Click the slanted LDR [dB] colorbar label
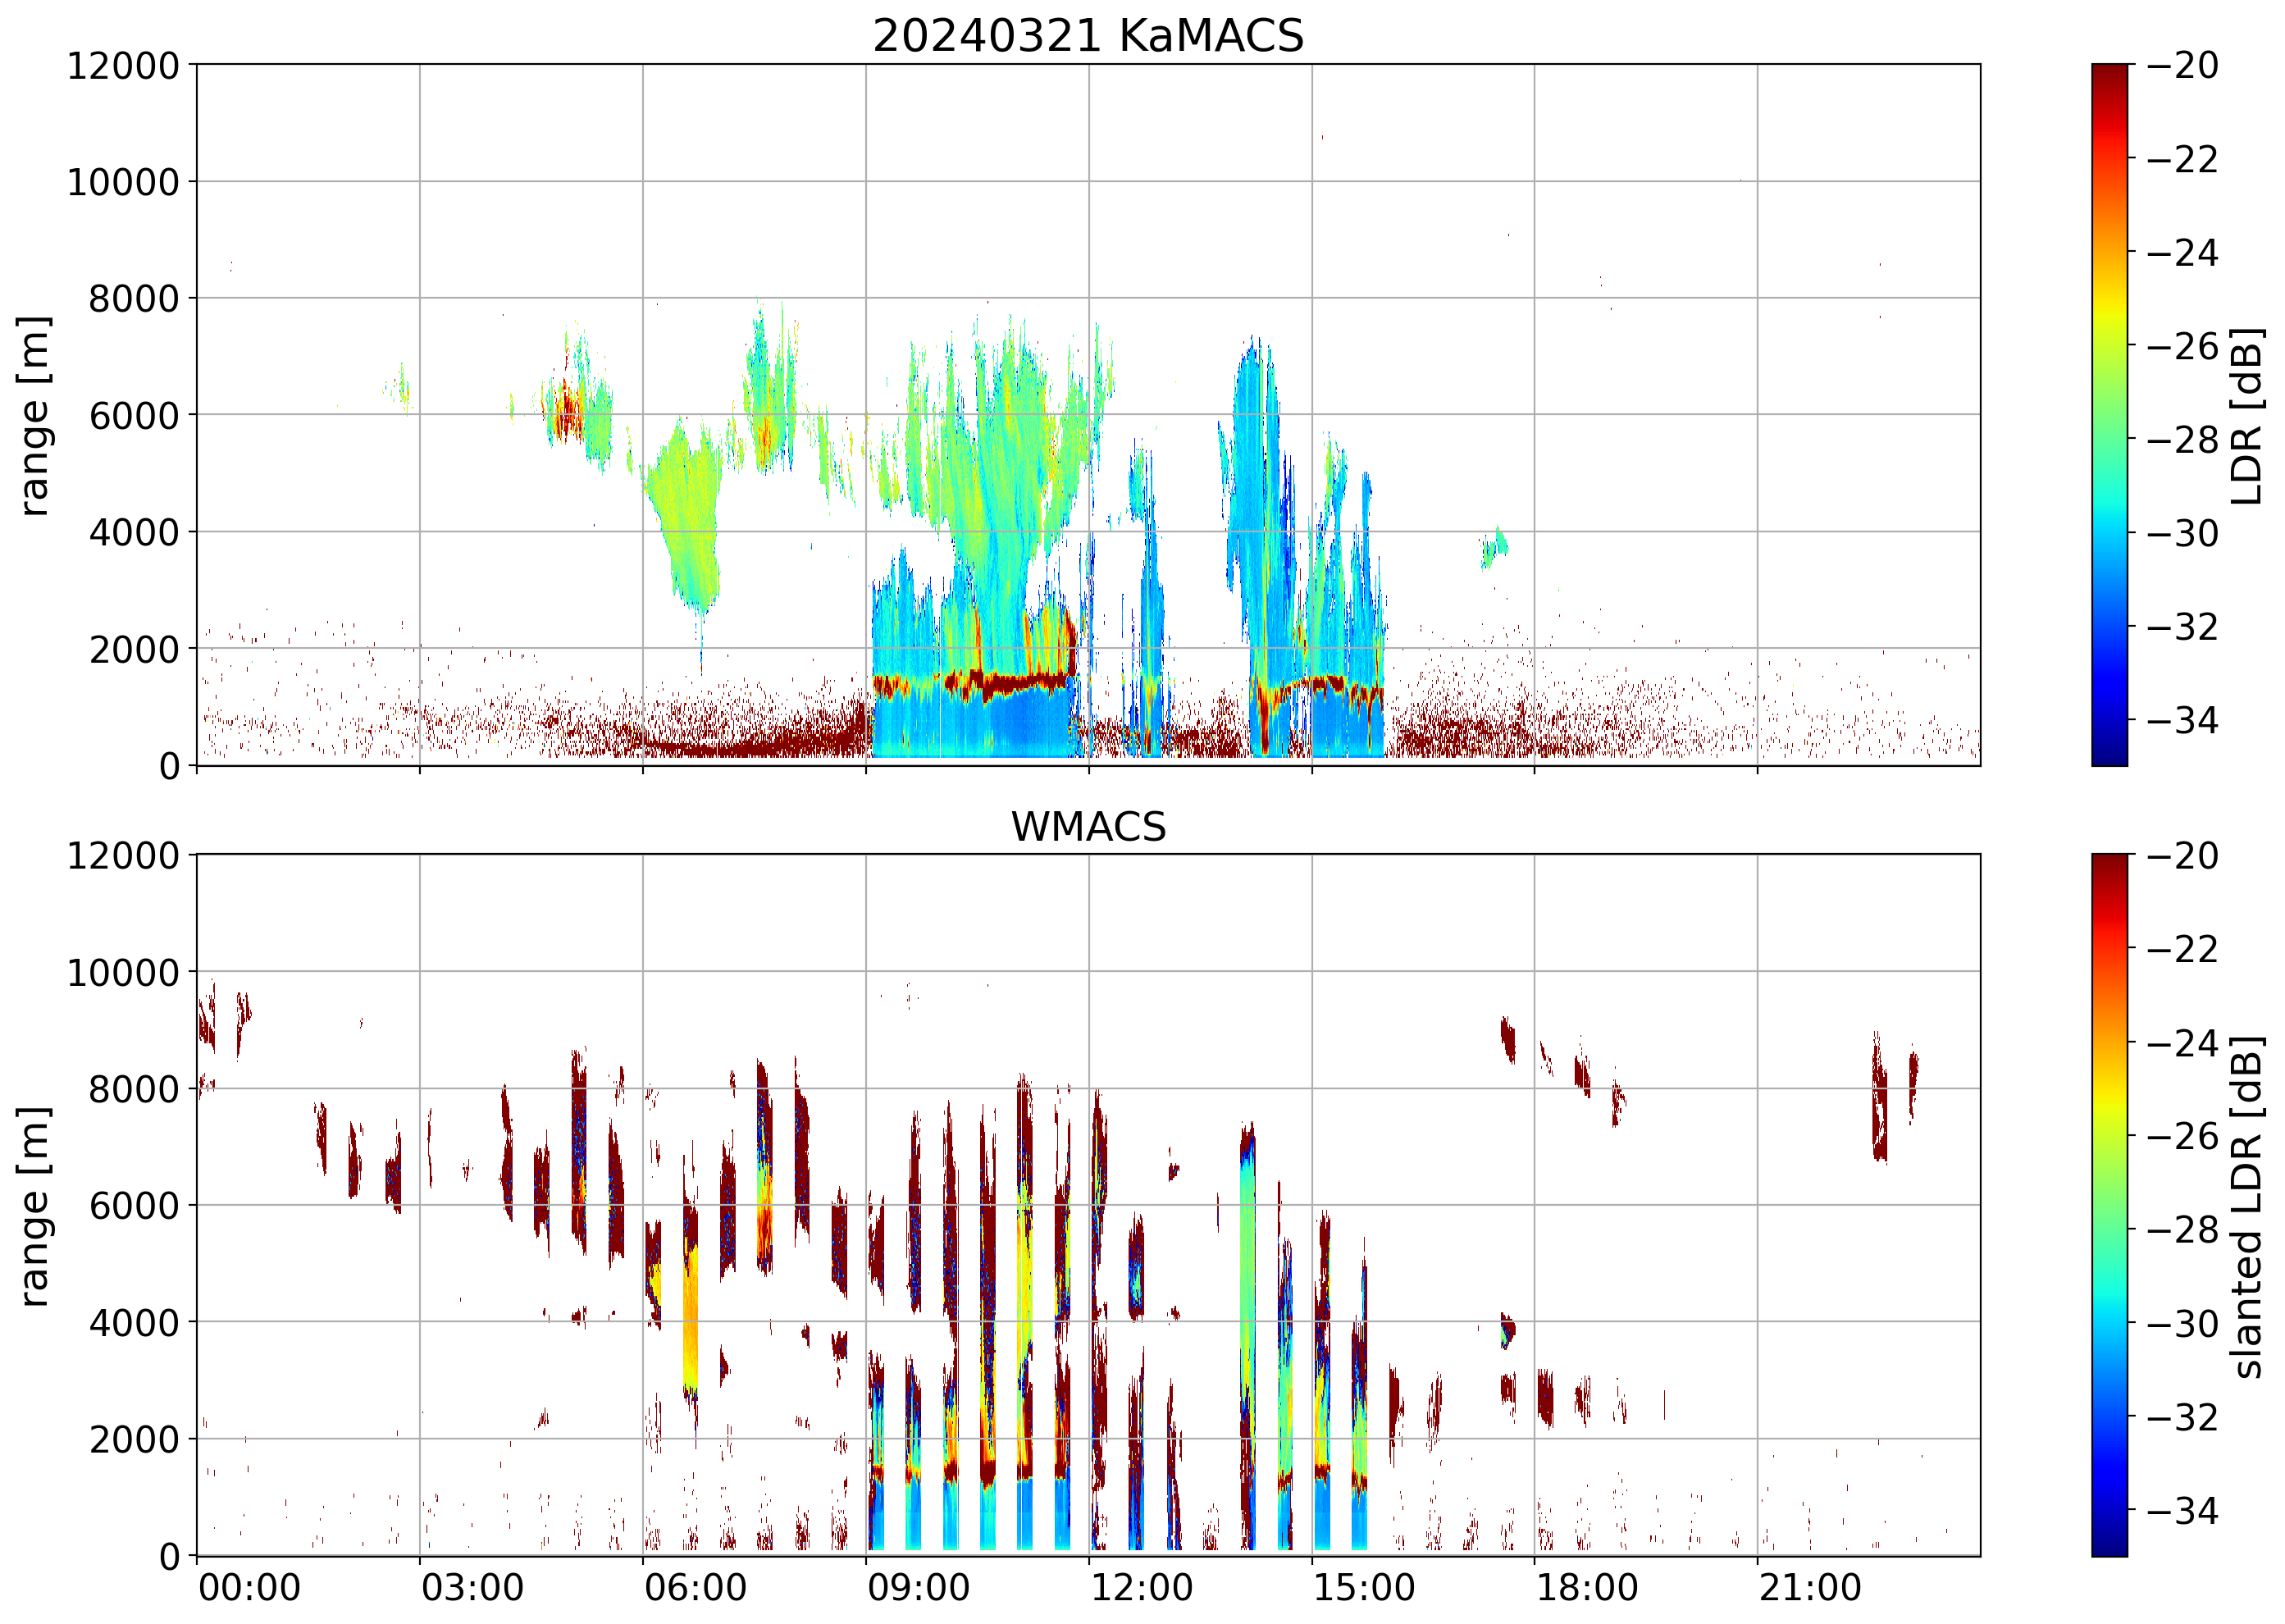 click(x=2247, y=1207)
